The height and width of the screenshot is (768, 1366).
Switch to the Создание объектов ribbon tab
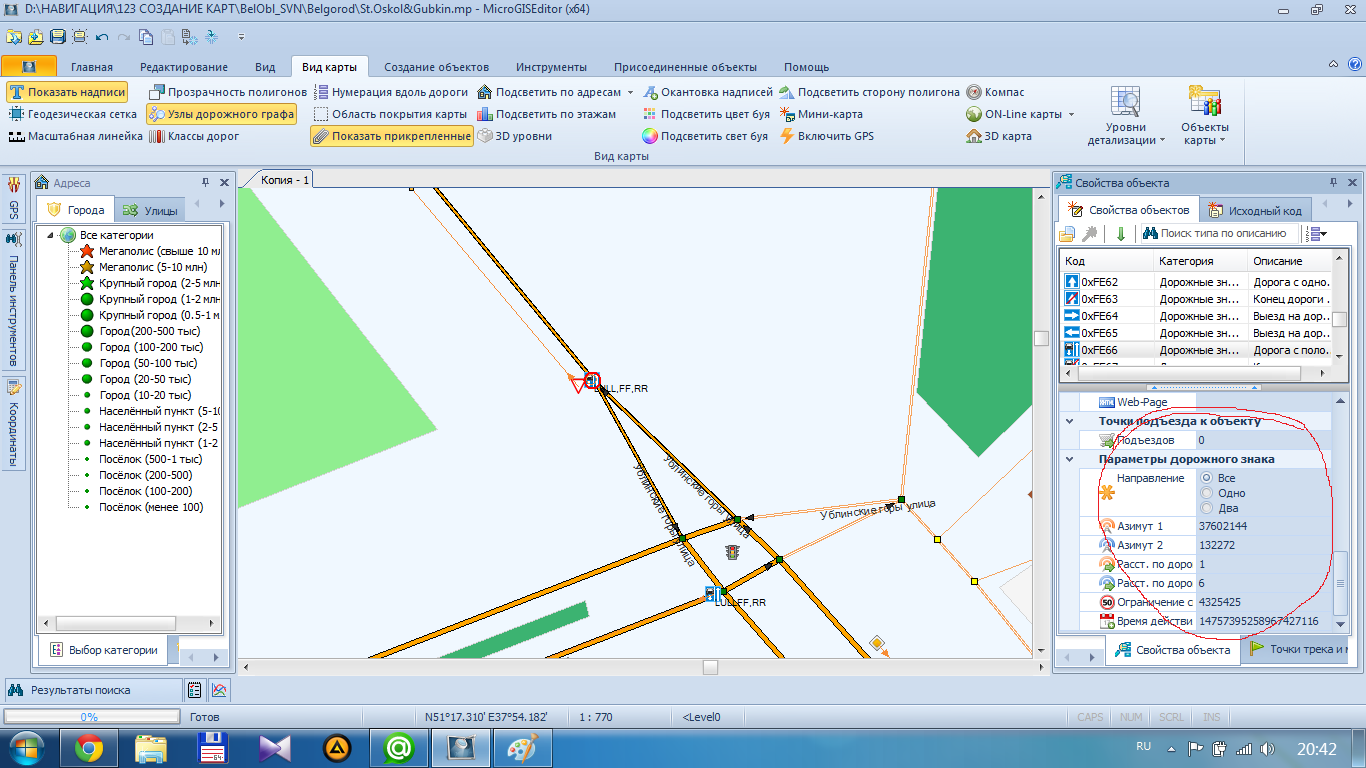436,67
